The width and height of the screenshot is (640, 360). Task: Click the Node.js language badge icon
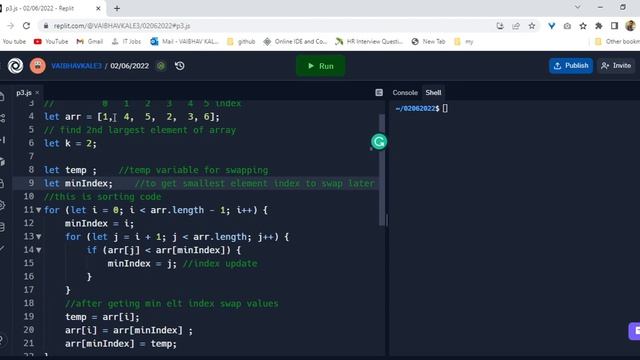(161, 66)
